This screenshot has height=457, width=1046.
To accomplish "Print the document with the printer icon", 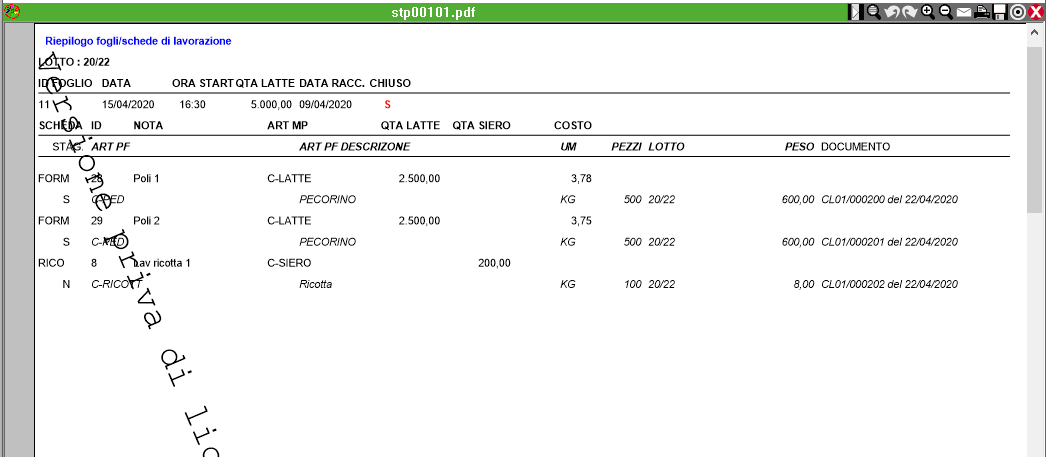I will (x=982, y=12).
